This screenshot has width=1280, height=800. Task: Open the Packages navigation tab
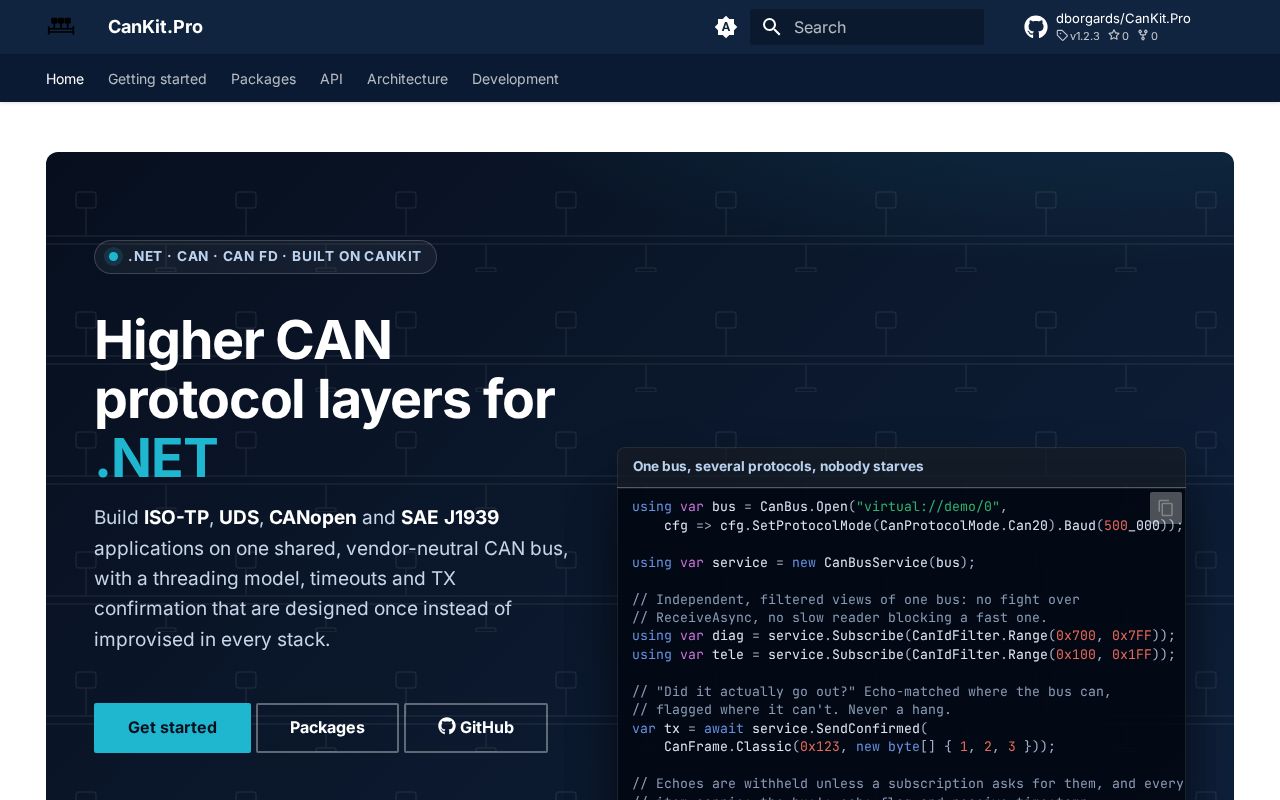[x=263, y=79]
